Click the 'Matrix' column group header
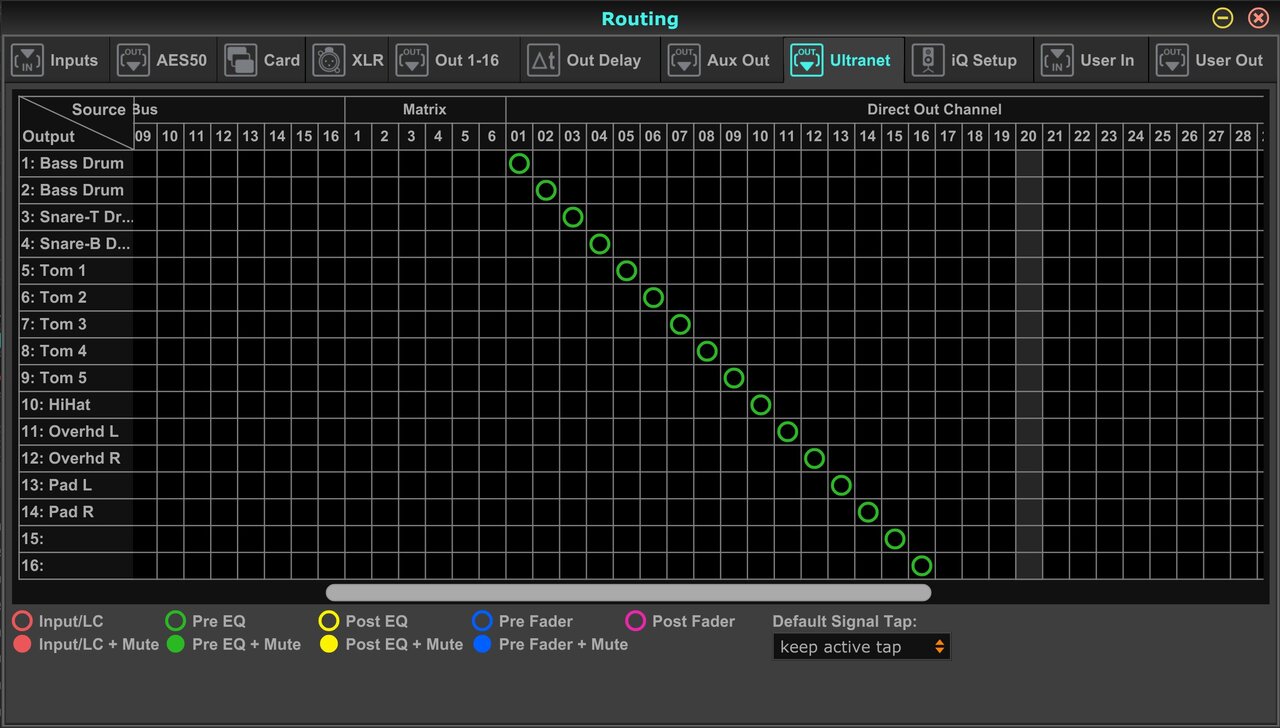The height and width of the screenshot is (728, 1280). point(425,110)
